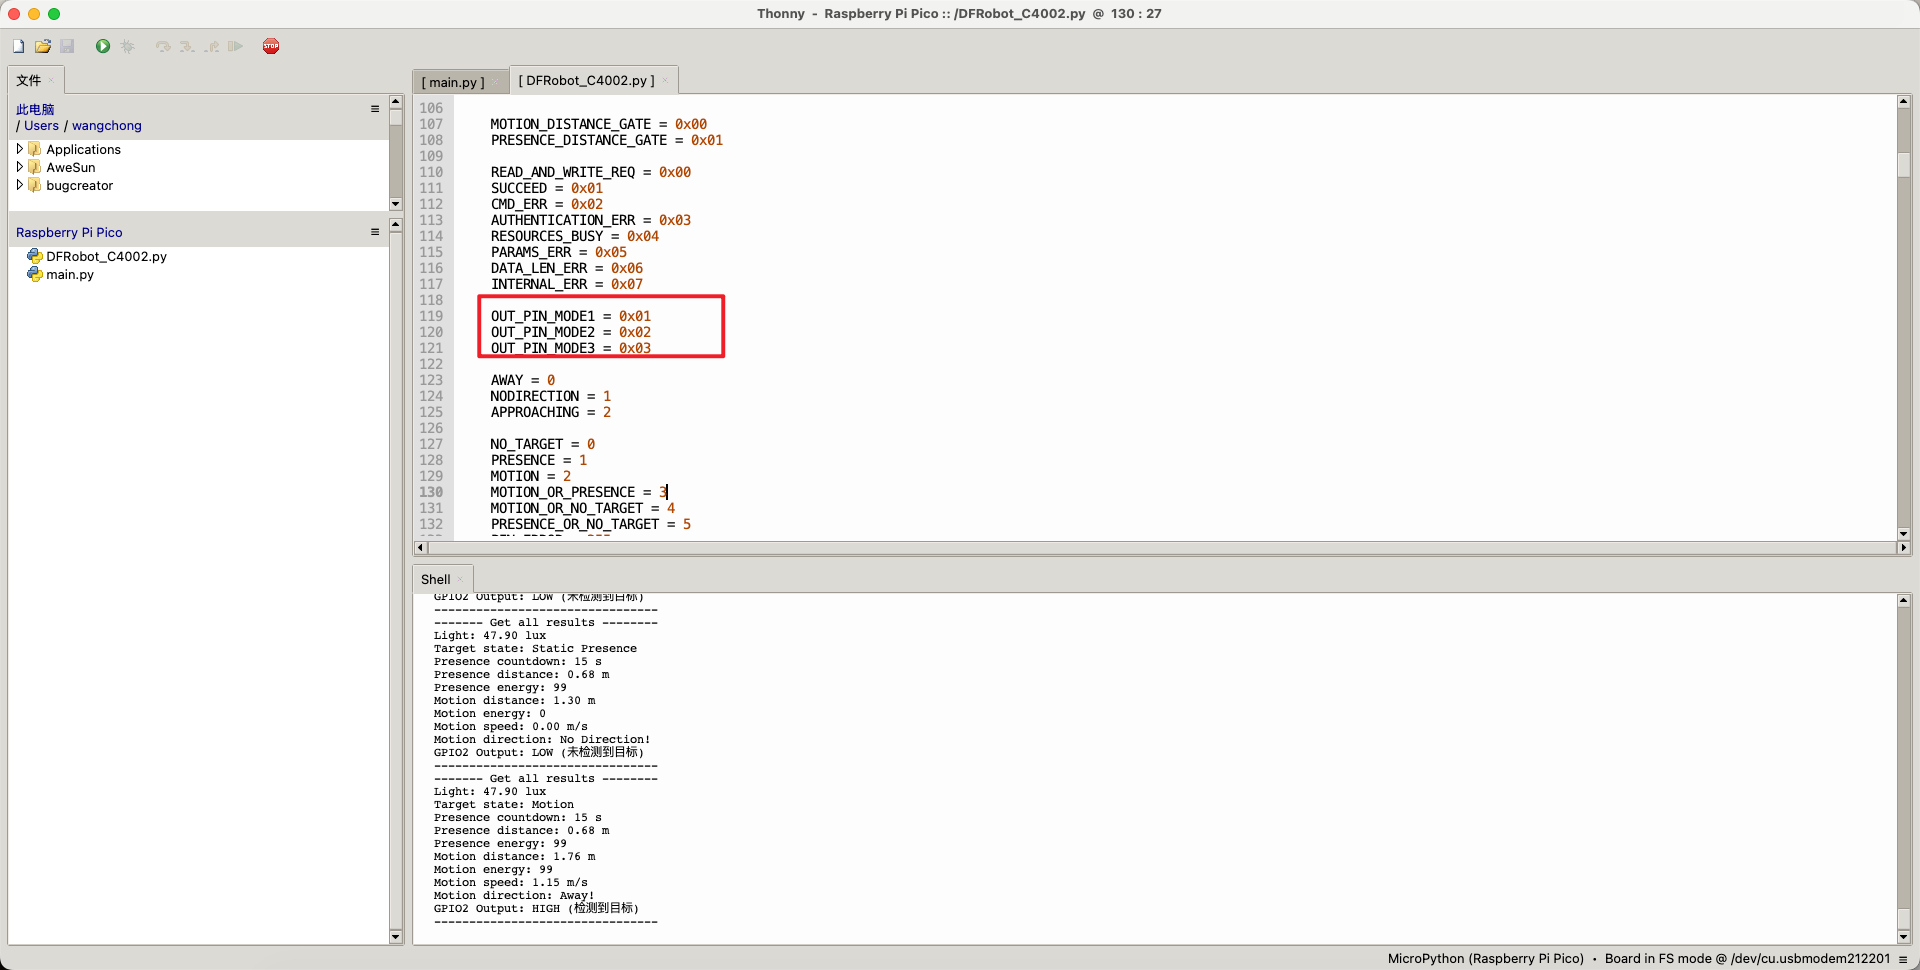Click the editor vertical scrollbar thumb
Image resolution: width=1920 pixels, height=970 pixels.
pos(1904,164)
